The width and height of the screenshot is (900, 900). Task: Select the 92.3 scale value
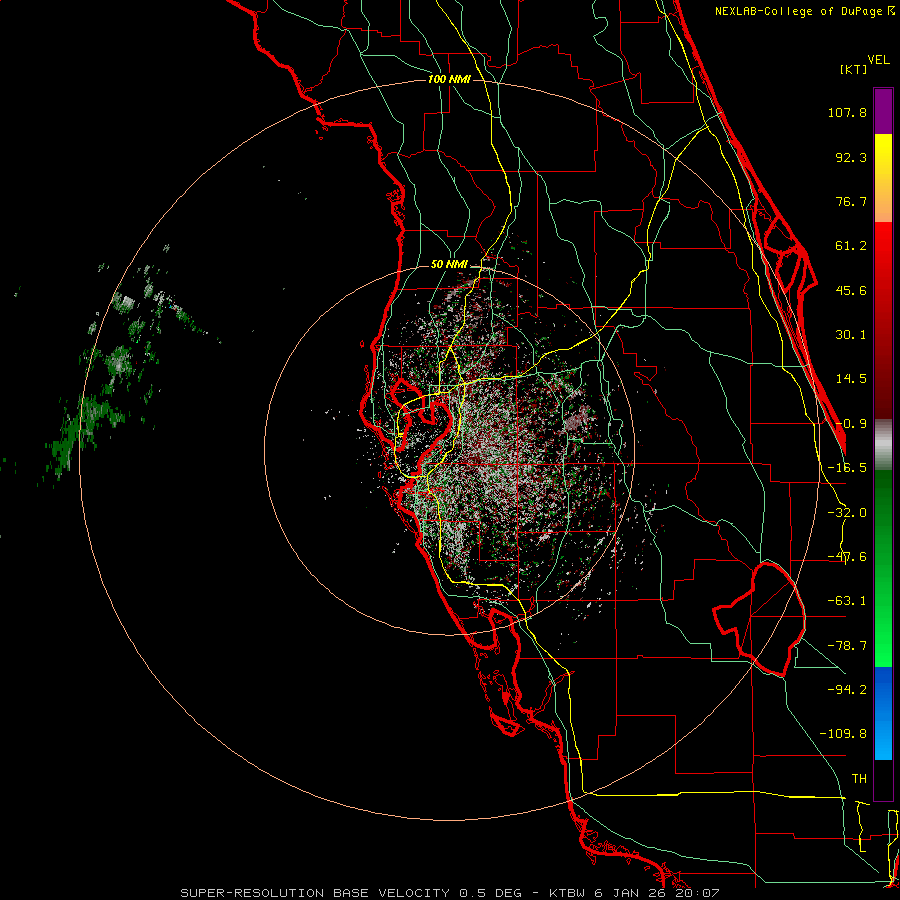point(851,157)
